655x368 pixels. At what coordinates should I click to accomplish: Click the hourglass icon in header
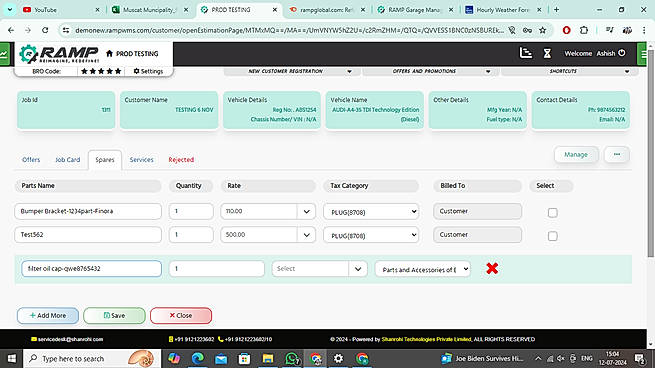pyautogui.click(x=547, y=53)
